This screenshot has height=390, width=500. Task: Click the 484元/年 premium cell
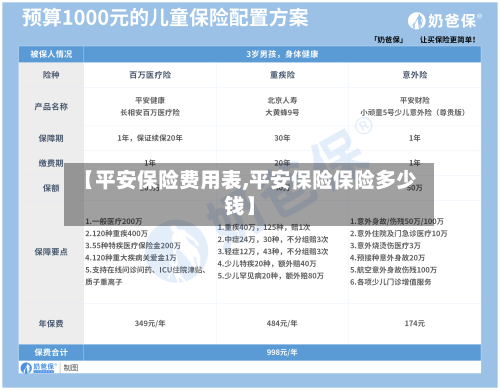(x=282, y=323)
